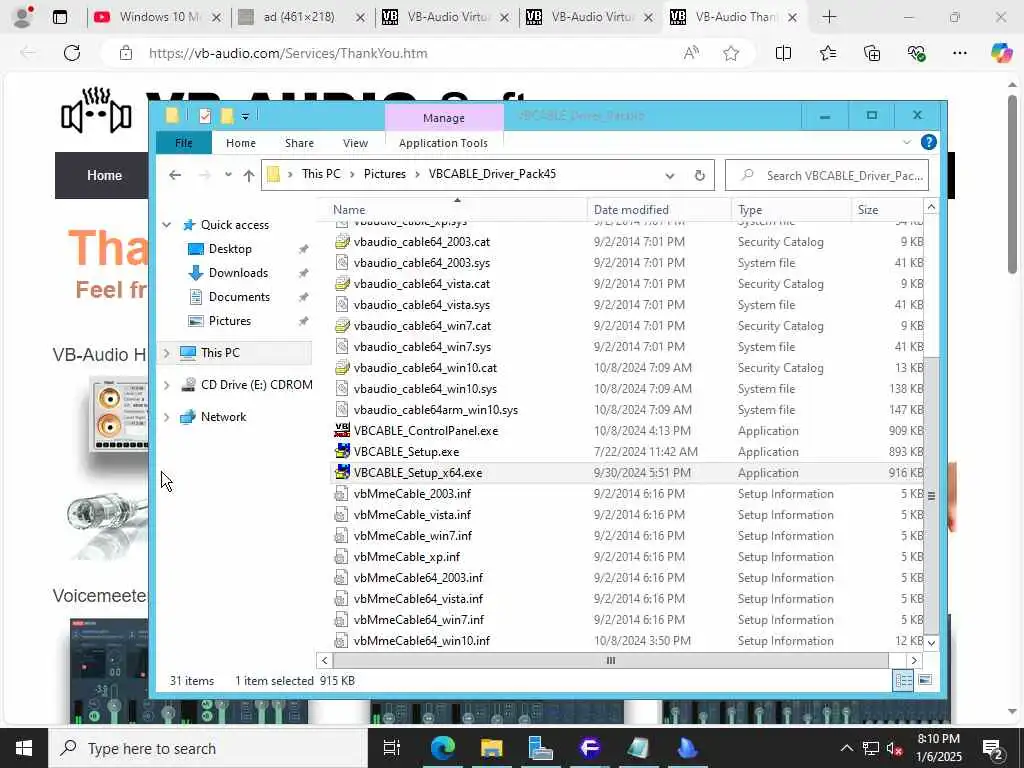The height and width of the screenshot is (768, 1024).
Task: Open Edge Settings and more ellipsis
Action: pos(959,53)
